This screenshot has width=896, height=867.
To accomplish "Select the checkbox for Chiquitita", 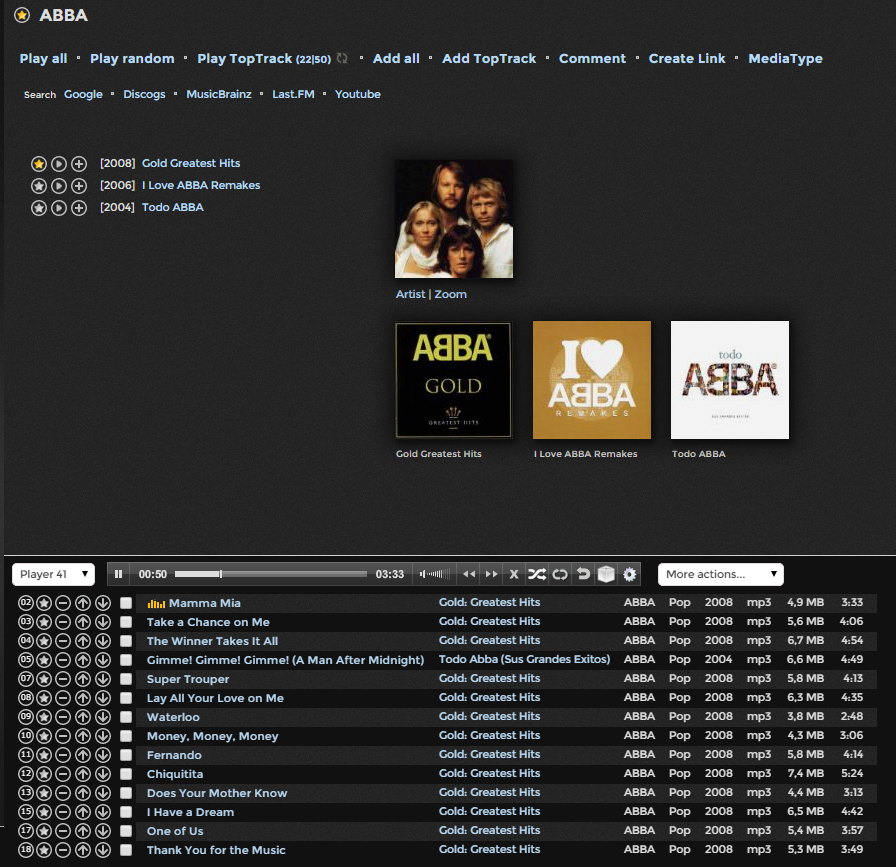I will 126,774.
